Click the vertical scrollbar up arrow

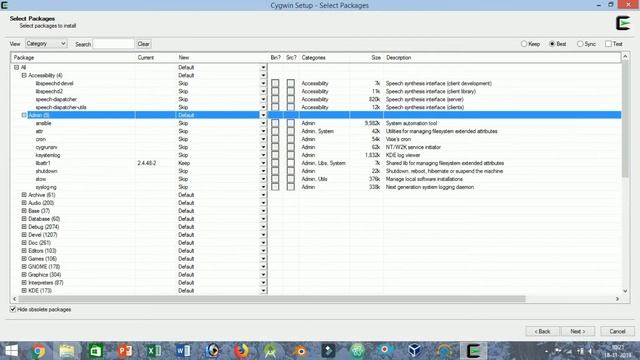[x=625, y=57]
